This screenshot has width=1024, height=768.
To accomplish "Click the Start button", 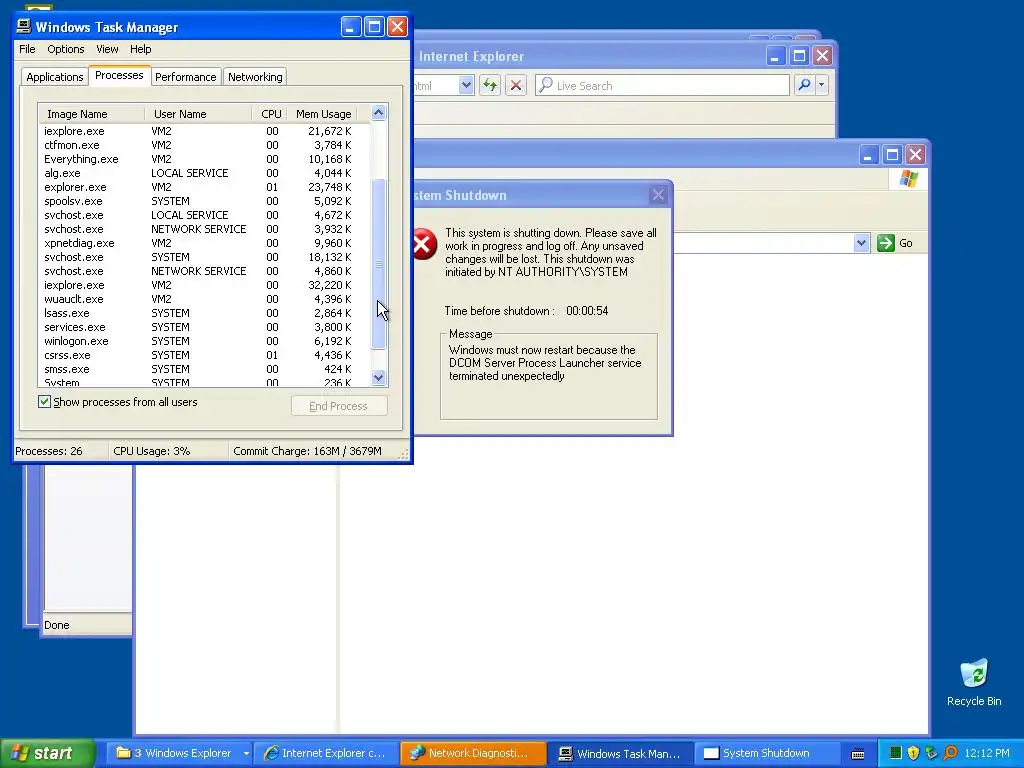I will 47,753.
